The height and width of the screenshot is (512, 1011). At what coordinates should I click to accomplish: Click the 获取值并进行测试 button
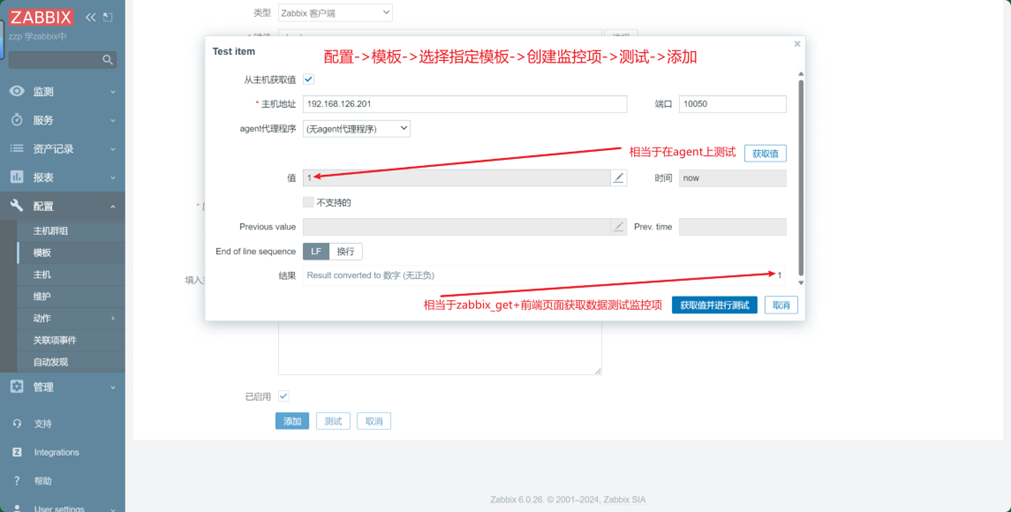coord(714,305)
